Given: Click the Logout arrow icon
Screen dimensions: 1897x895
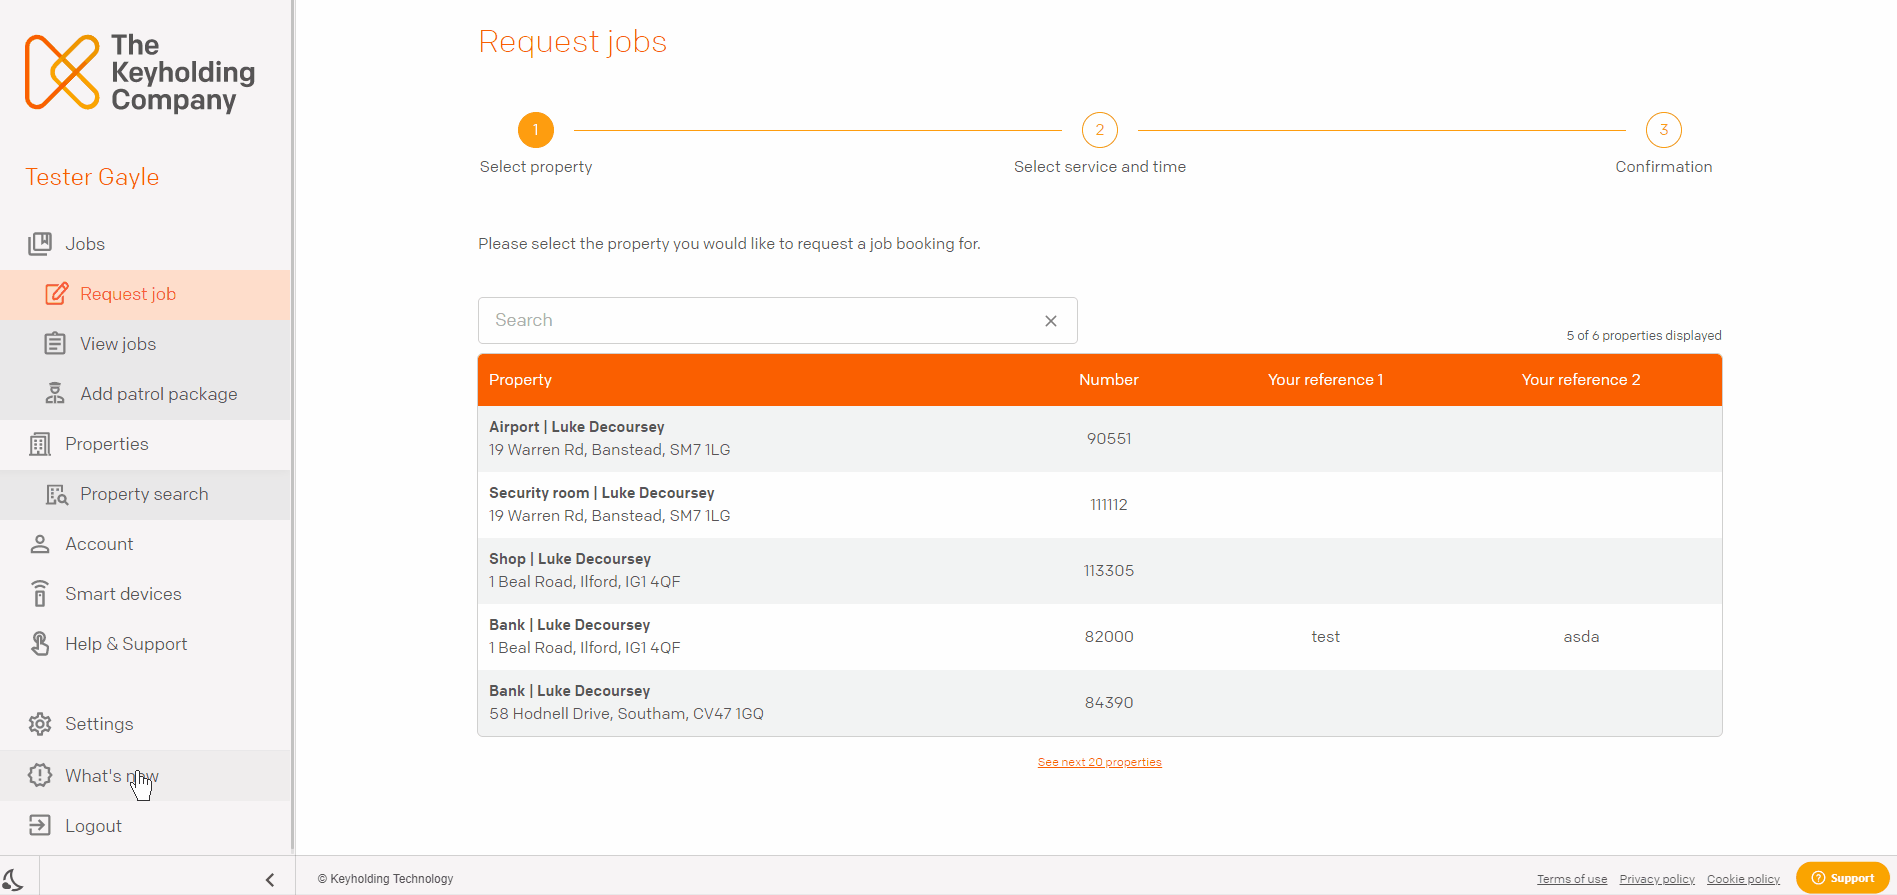Looking at the screenshot, I should tap(40, 826).
